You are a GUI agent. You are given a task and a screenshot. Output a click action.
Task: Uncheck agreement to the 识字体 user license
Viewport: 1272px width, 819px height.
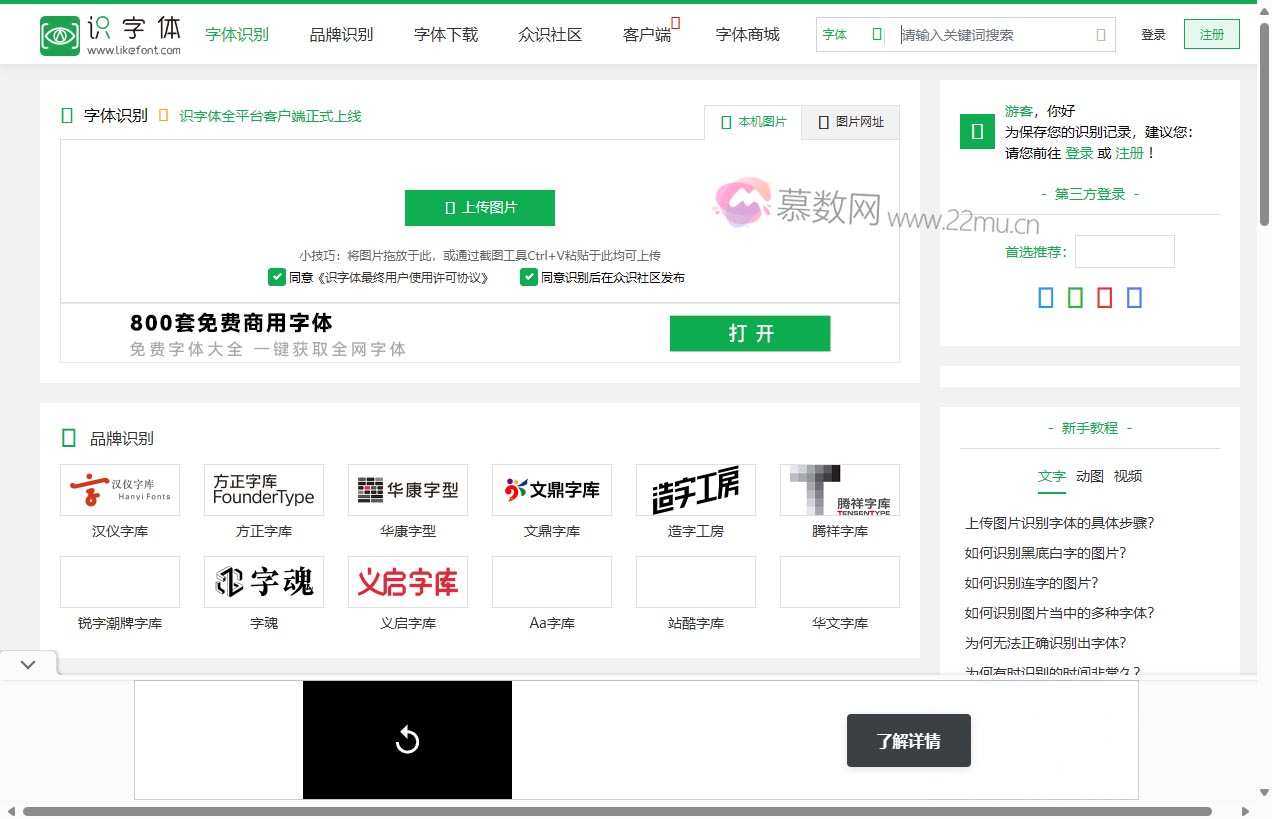[277, 276]
